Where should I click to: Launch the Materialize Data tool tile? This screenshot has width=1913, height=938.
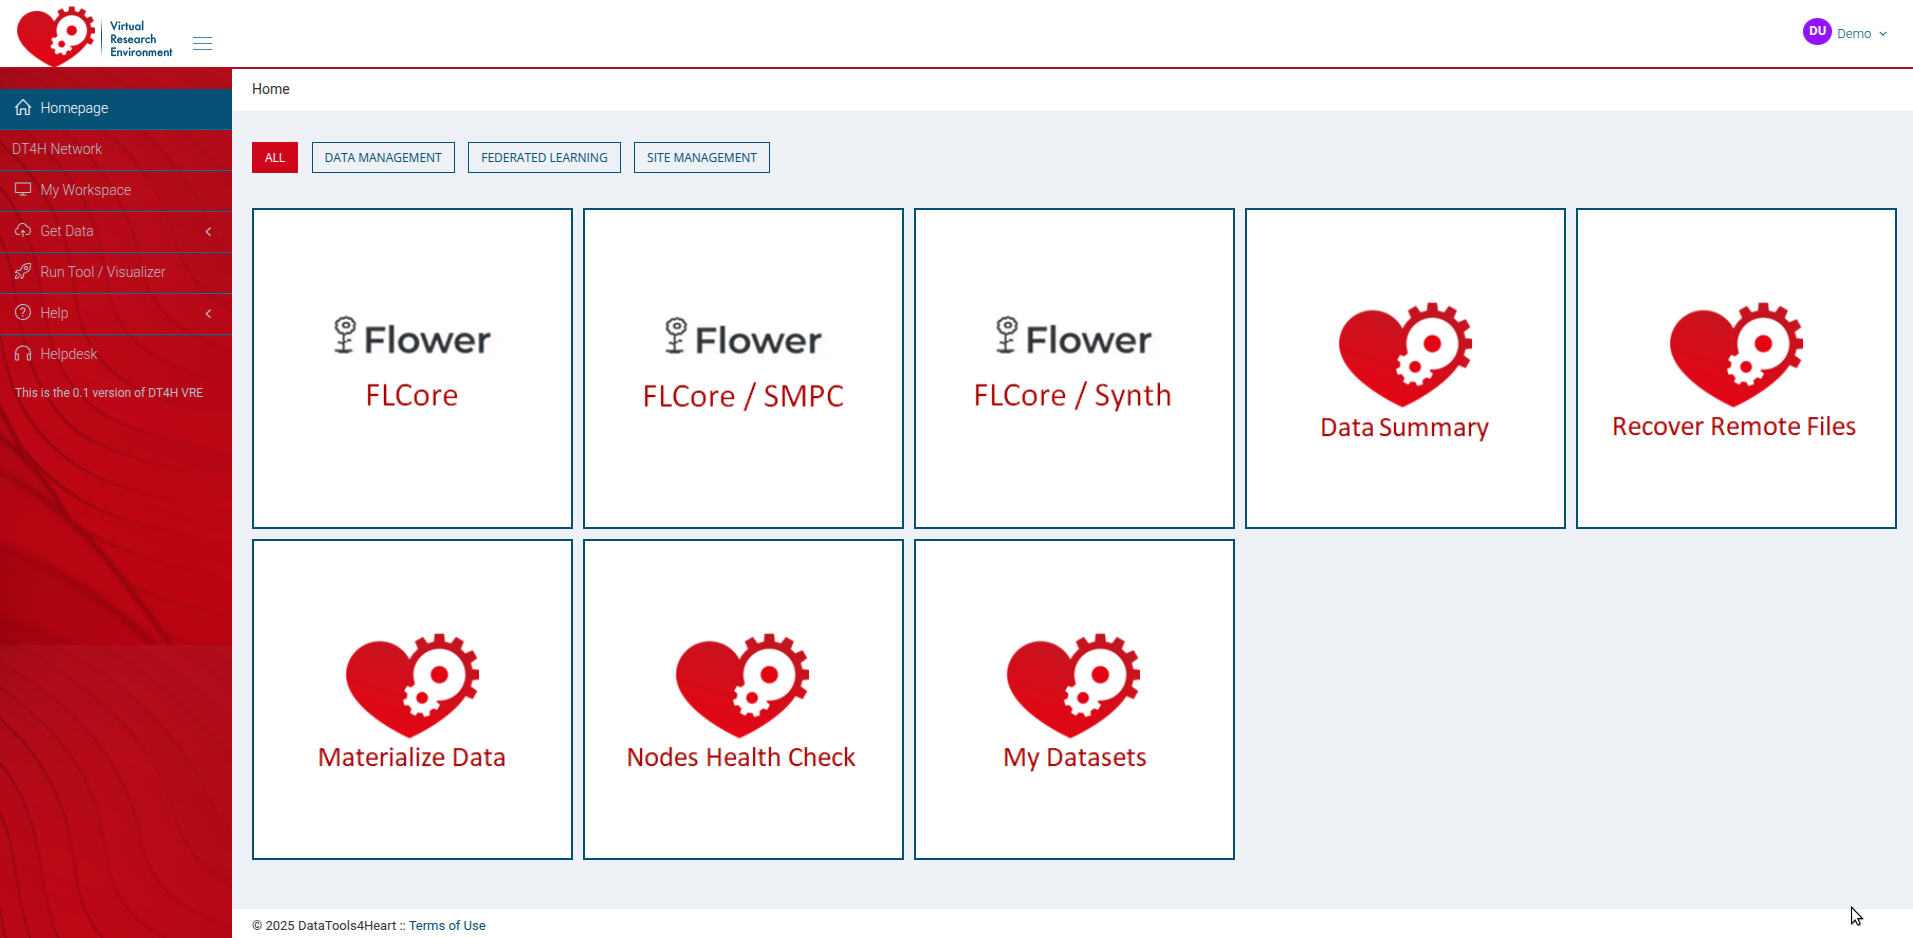pos(412,699)
